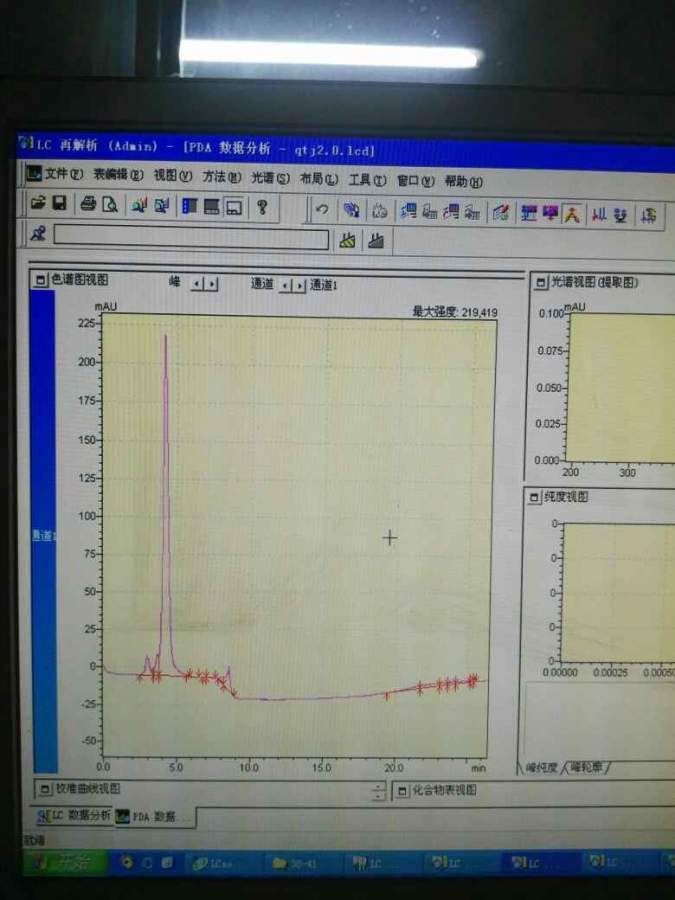
Task: Click the grayed hand icon in toolbar
Action: [x=379, y=211]
